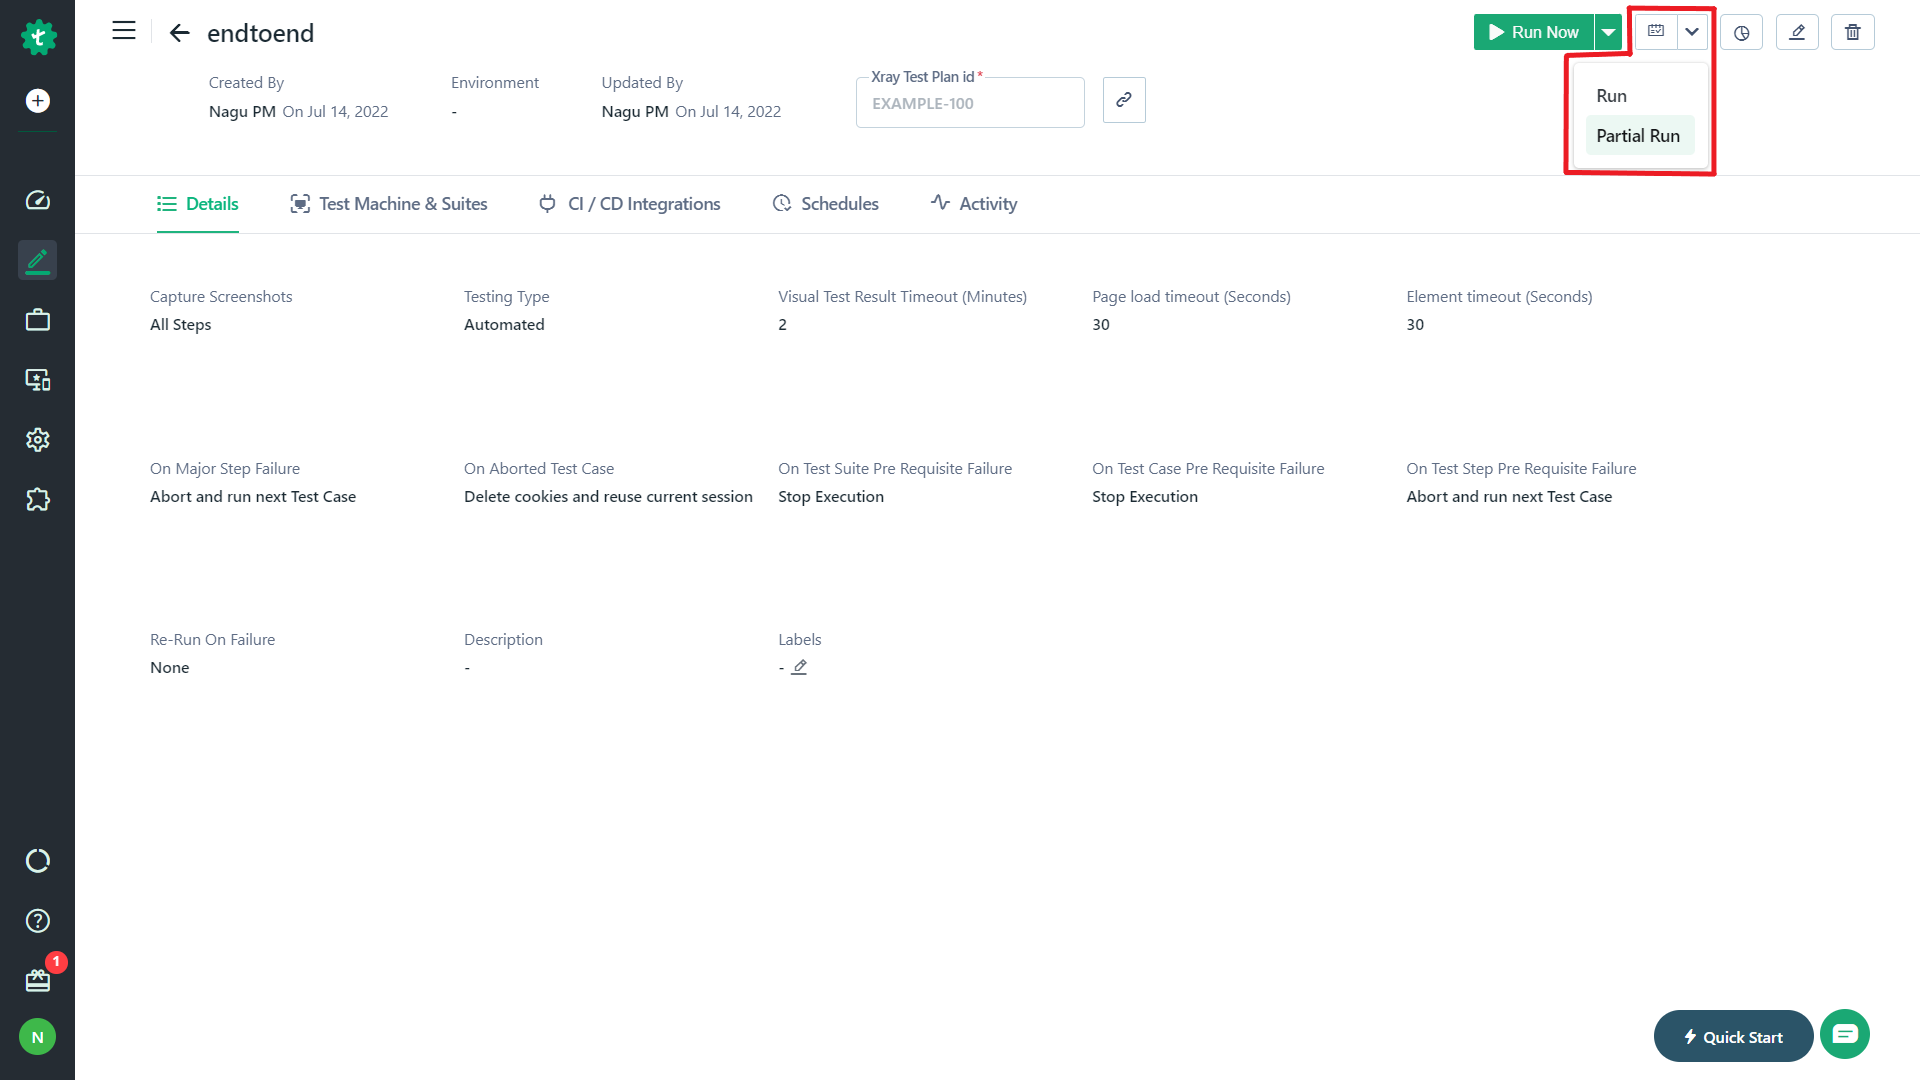
Task: Click the Visual Test Result Timeout label
Action: pos(902,297)
